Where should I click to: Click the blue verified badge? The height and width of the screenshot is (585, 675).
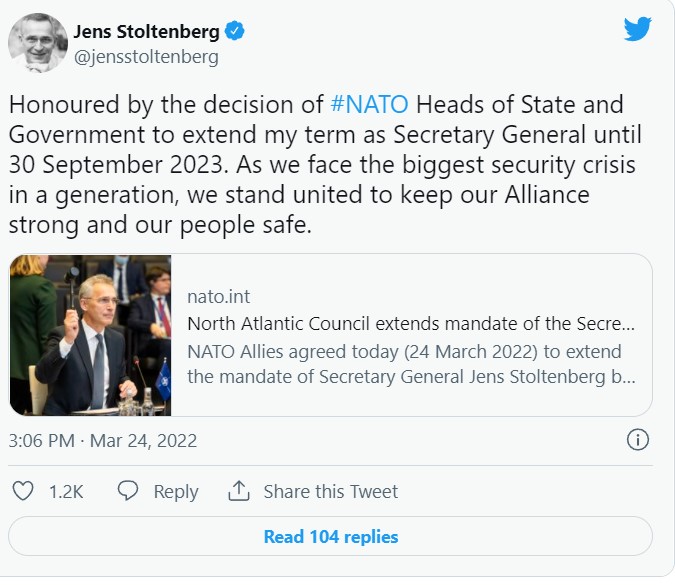coord(234,32)
